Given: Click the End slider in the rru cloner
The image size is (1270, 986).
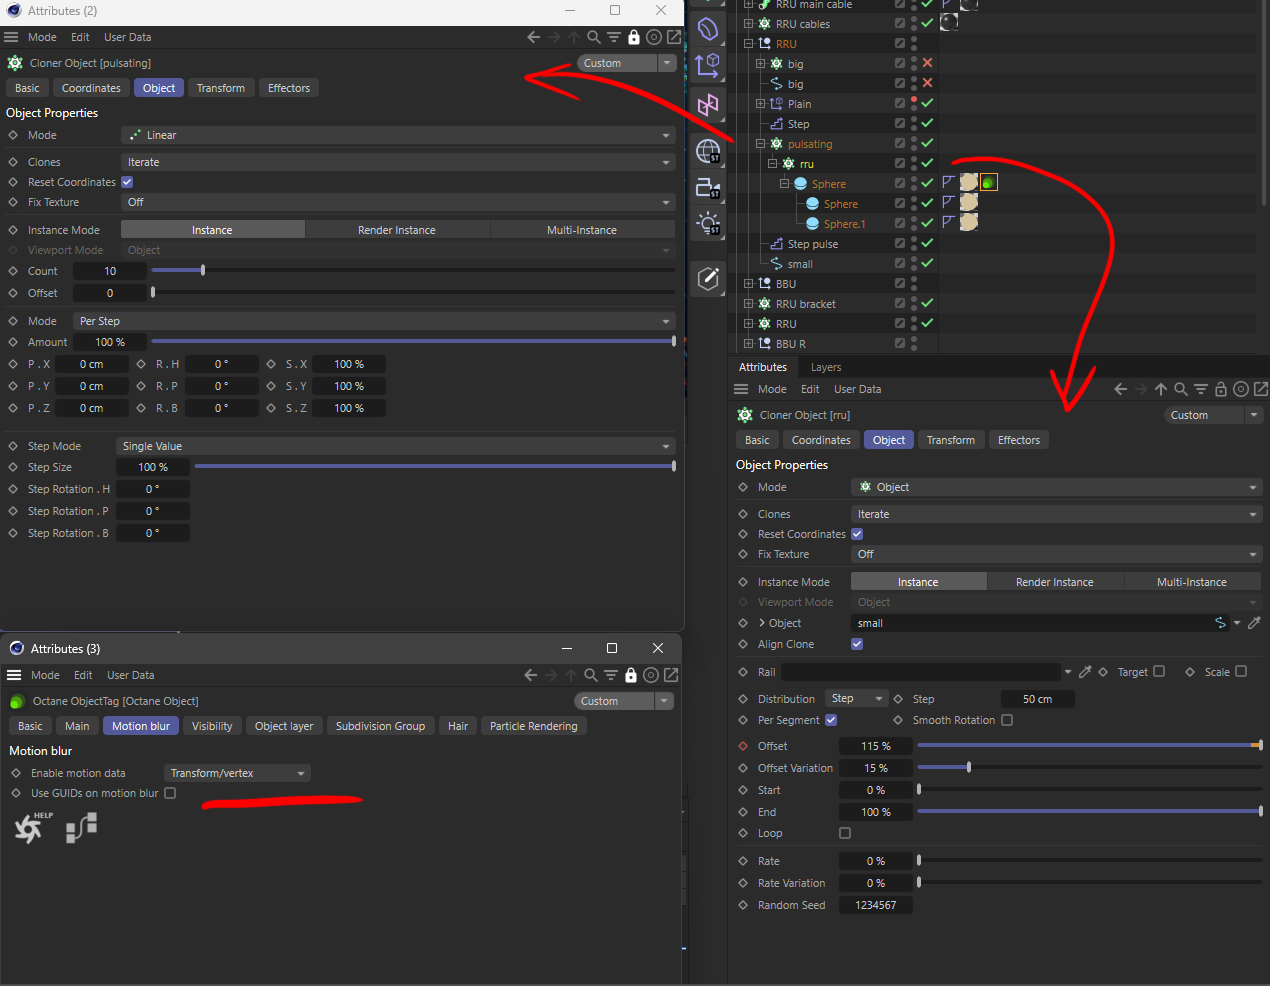Looking at the screenshot, I should tap(1089, 812).
